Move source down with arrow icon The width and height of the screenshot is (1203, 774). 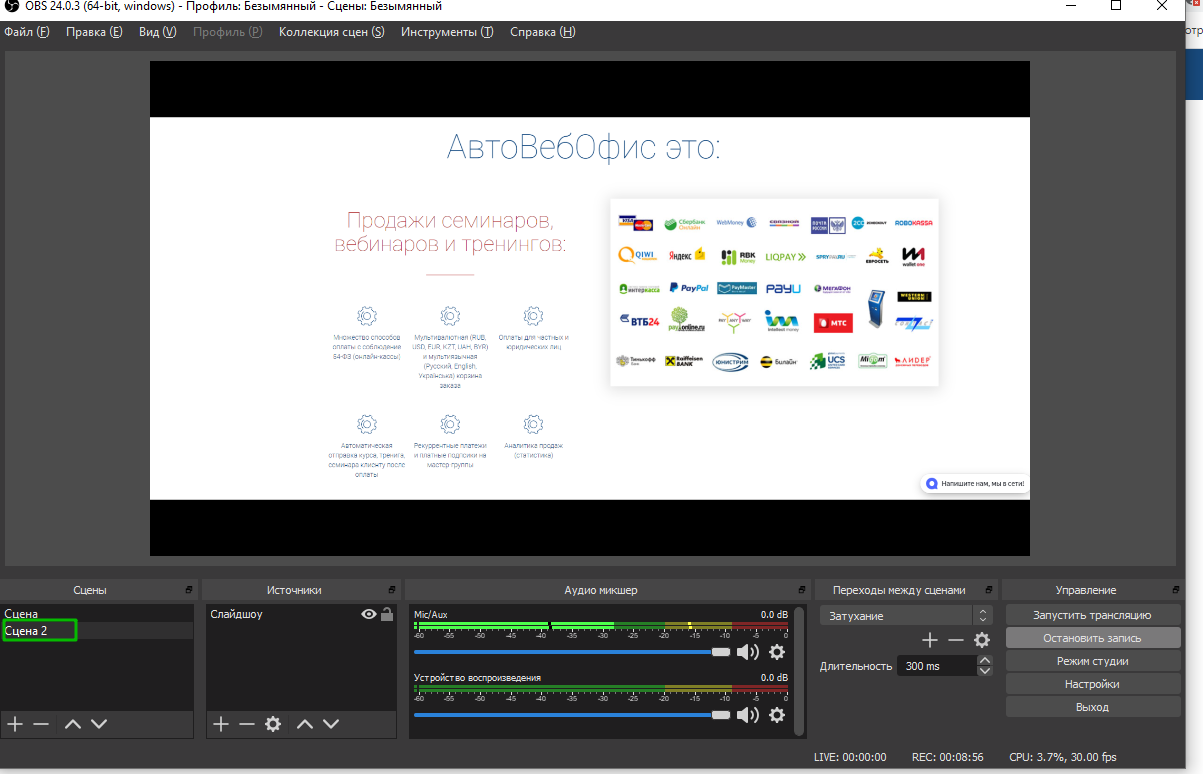pyautogui.click(x=331, y=724)
